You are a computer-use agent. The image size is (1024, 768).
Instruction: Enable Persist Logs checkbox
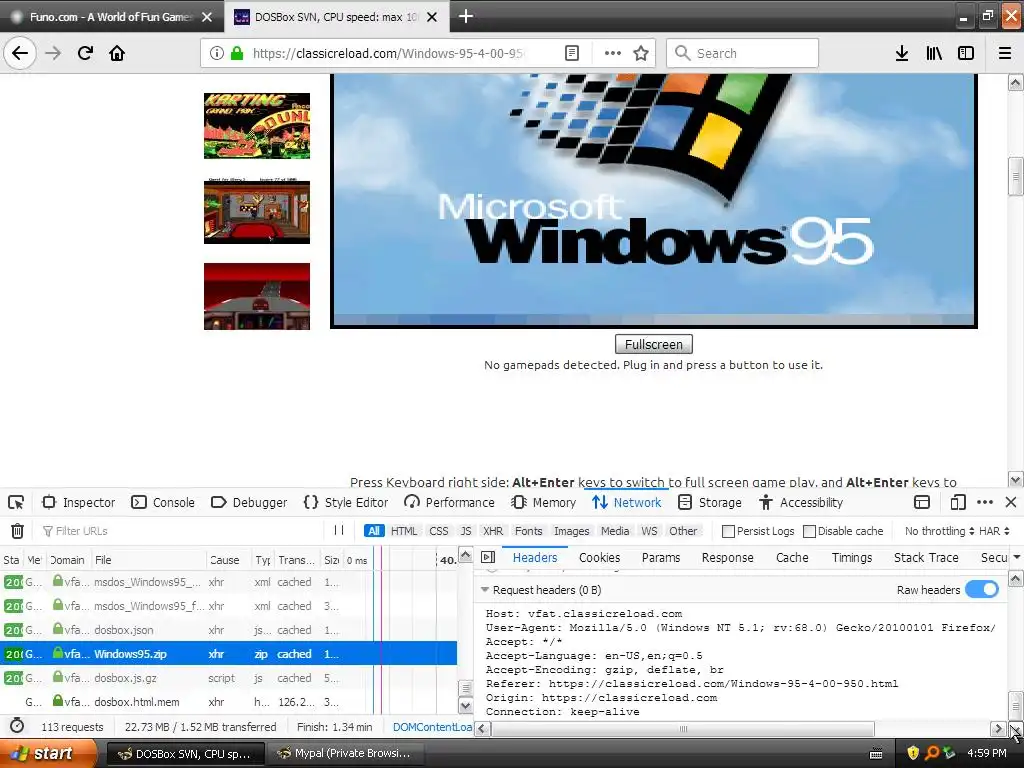point(728,531)
